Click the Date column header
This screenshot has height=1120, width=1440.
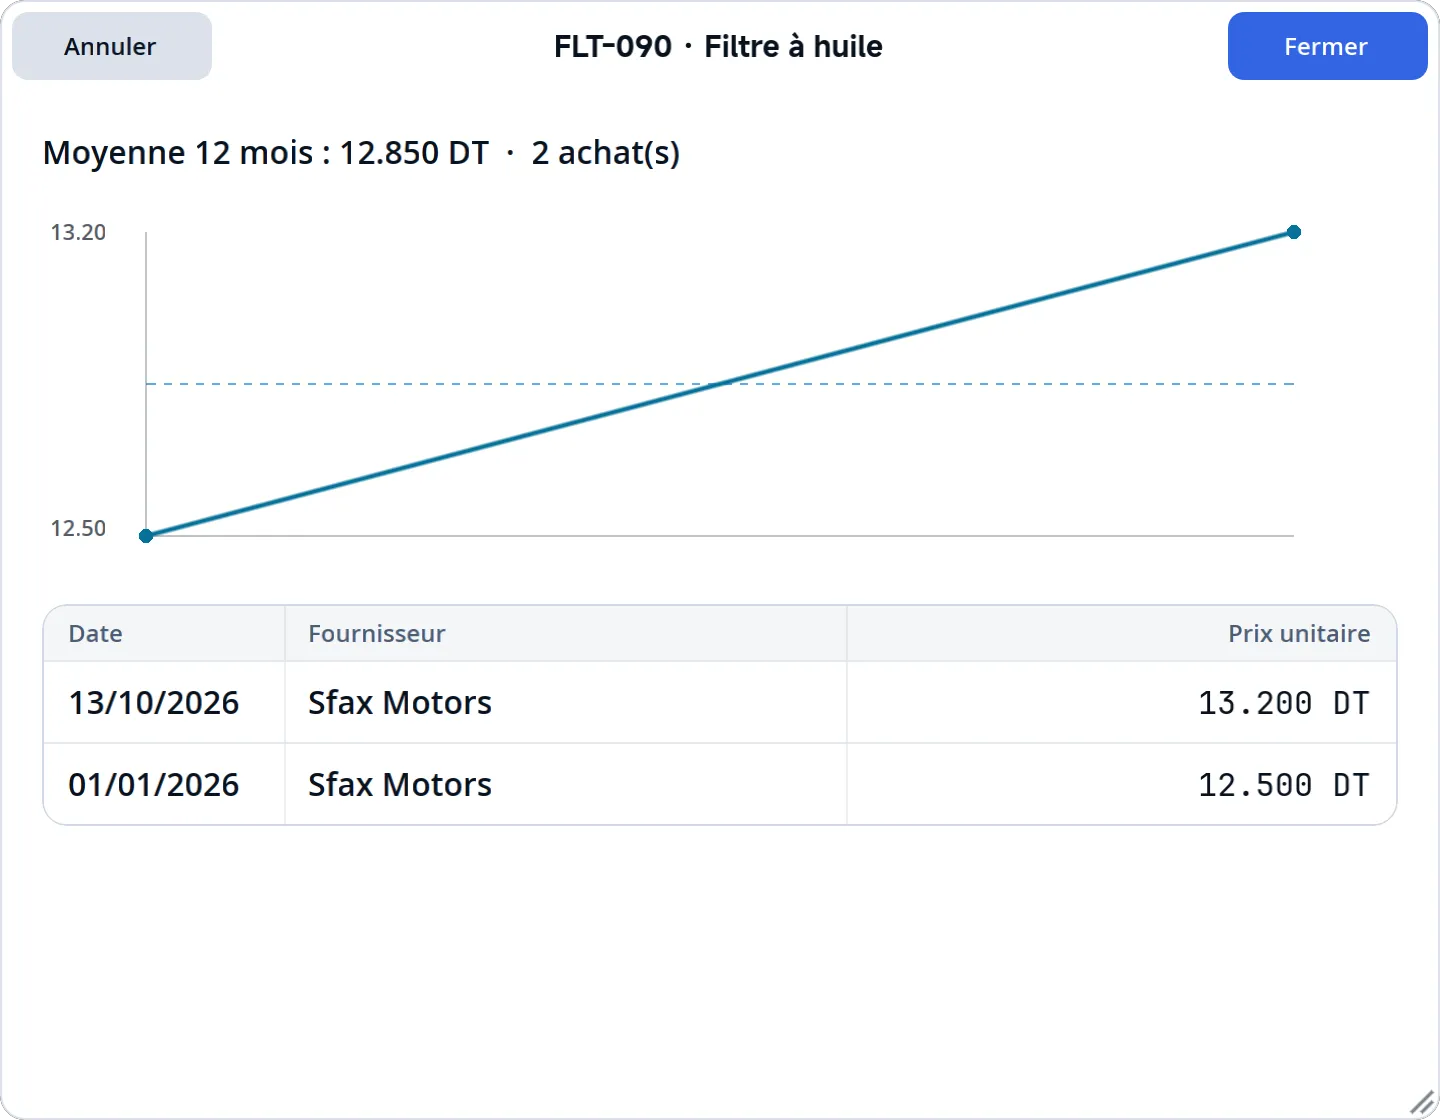click(164, 633)
